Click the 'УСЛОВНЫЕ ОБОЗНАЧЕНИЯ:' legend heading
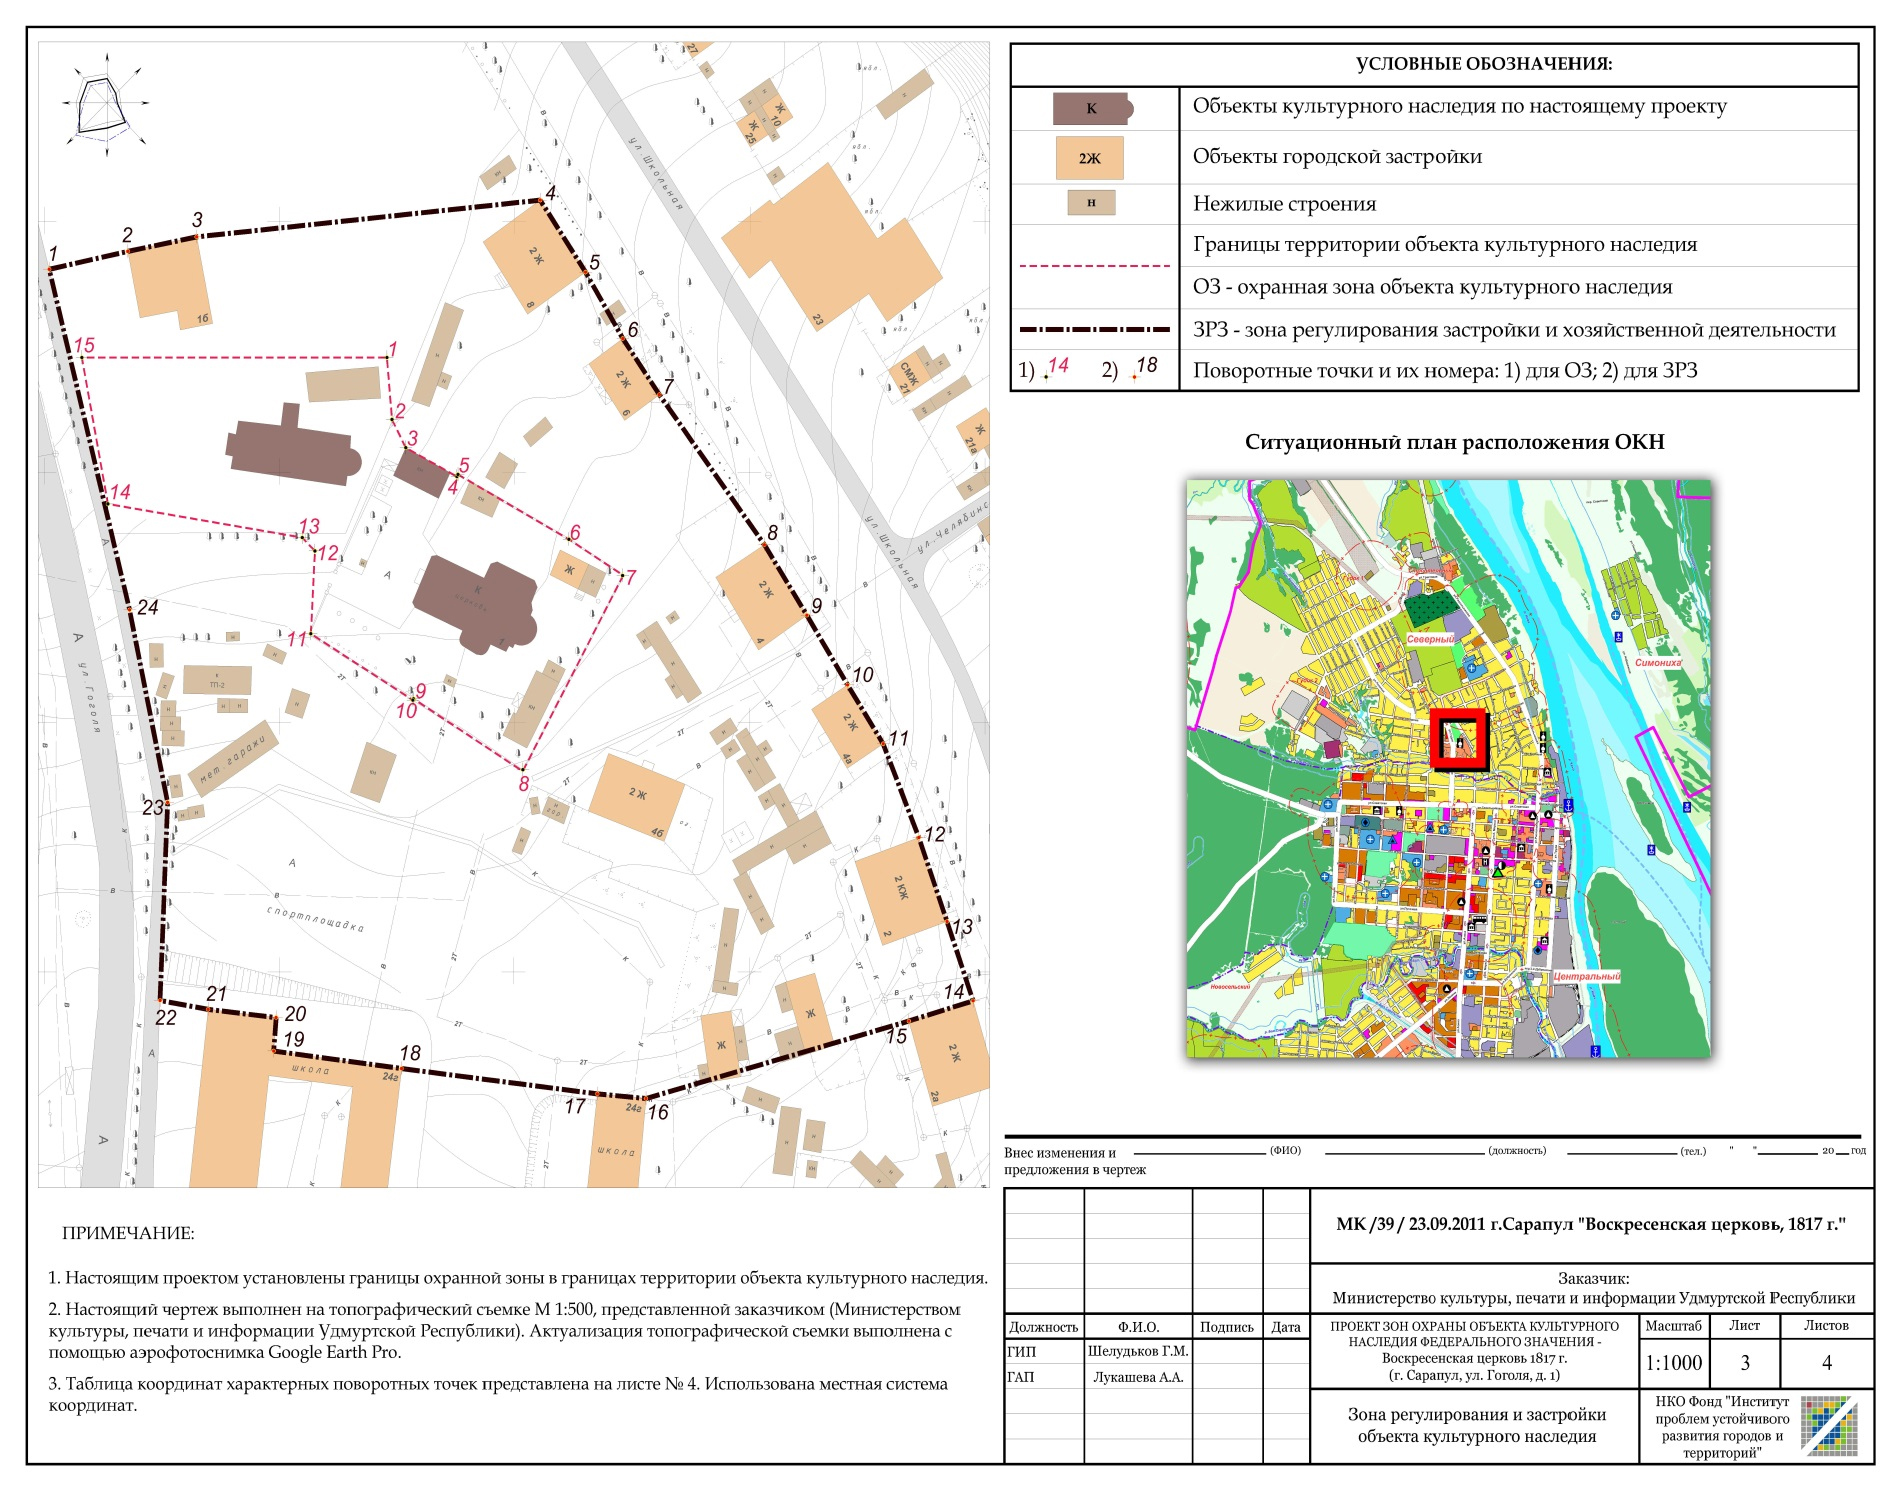This screenshot has height=1489, width=1896. [x=1483, y=64]
